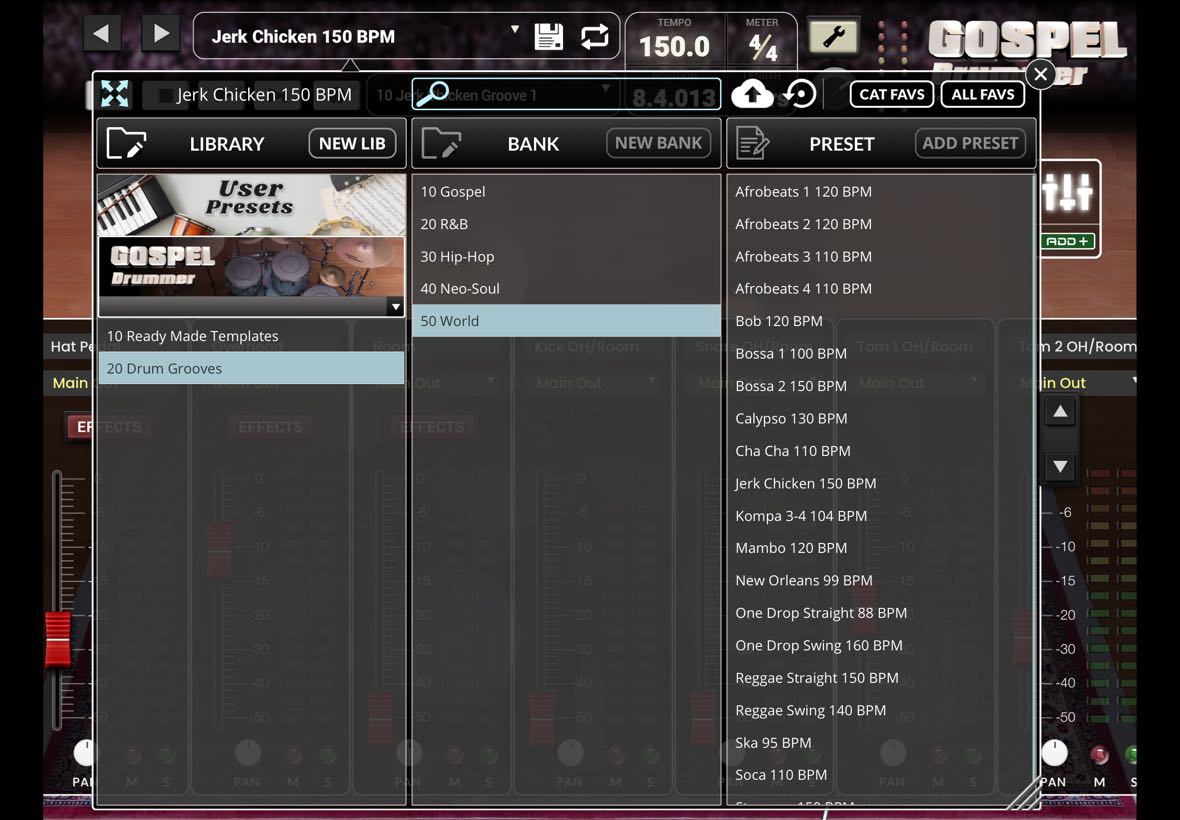
Task: Select the 20 R&B bank
Action: pos(566,224)
